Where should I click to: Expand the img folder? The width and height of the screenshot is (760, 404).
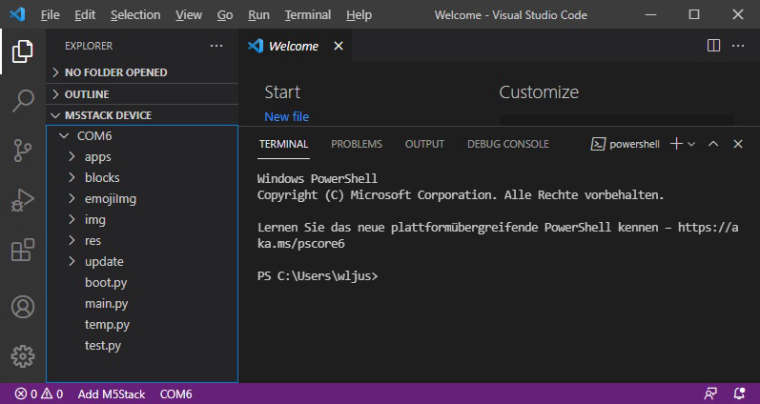142,219
